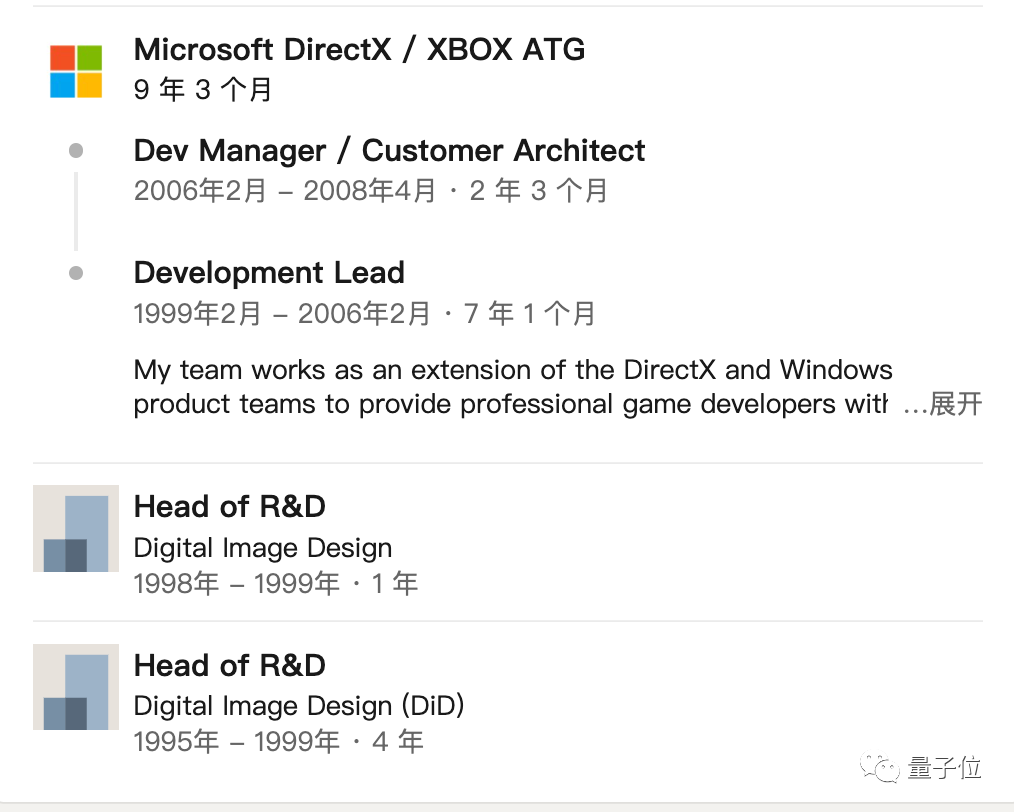Click the first Head of R&D title

(x=229, y=507)
